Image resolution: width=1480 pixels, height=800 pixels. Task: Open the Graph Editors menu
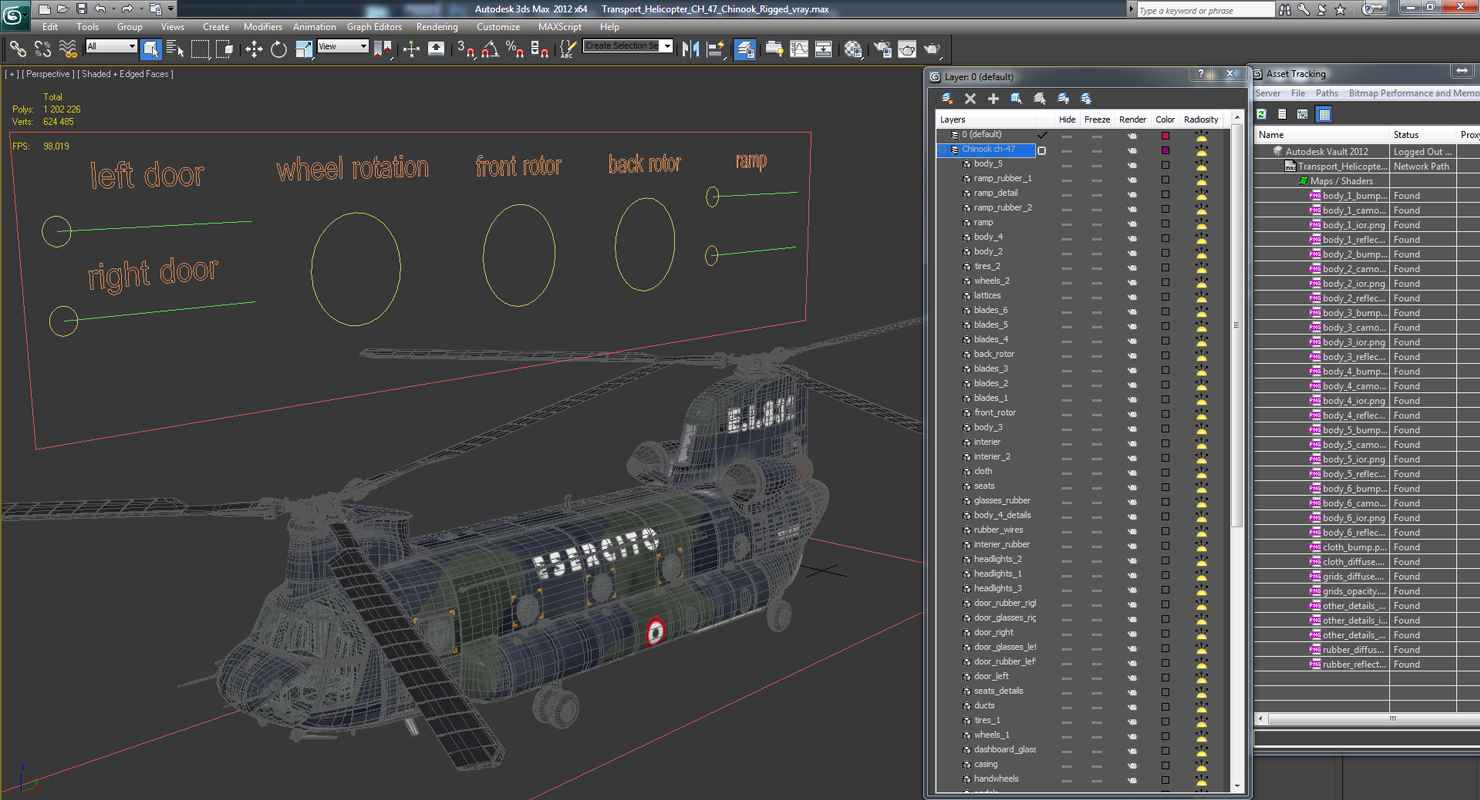pyautogui.click(x=374, y=27)
